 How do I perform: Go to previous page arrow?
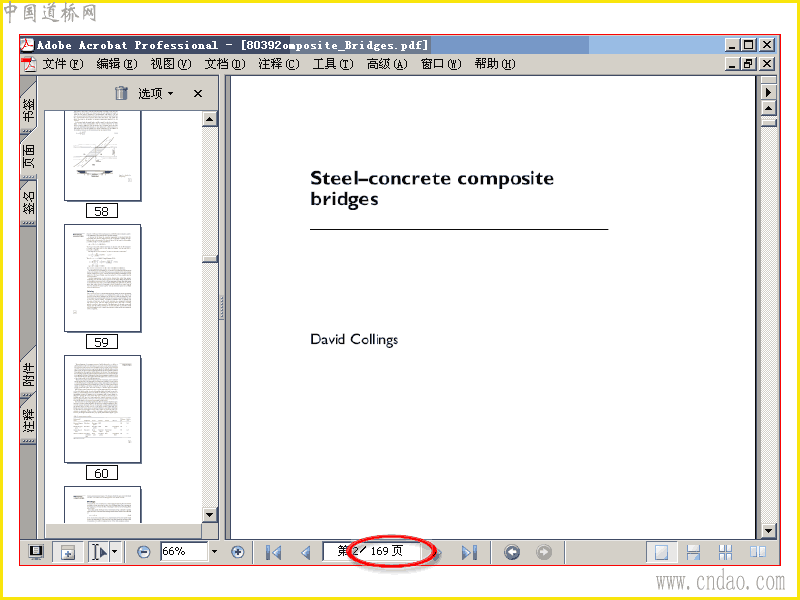[x=306, y=552]
